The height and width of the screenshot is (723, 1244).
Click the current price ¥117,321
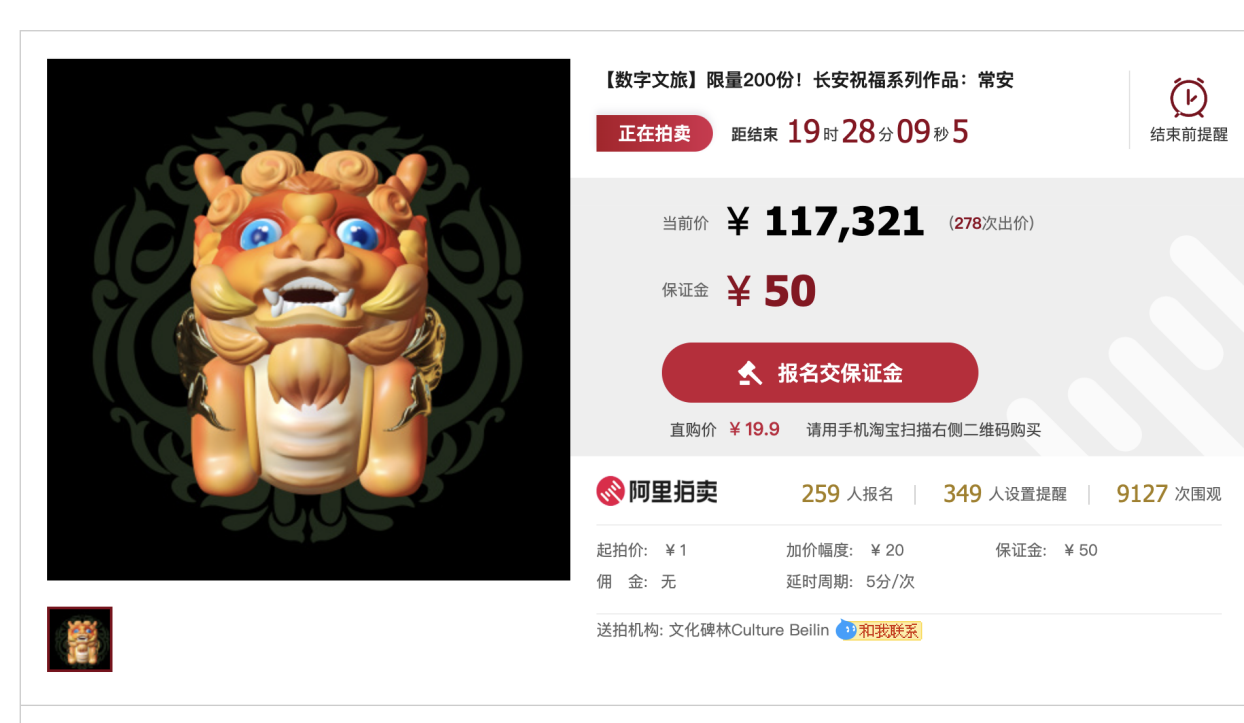(x=825, y=221)
